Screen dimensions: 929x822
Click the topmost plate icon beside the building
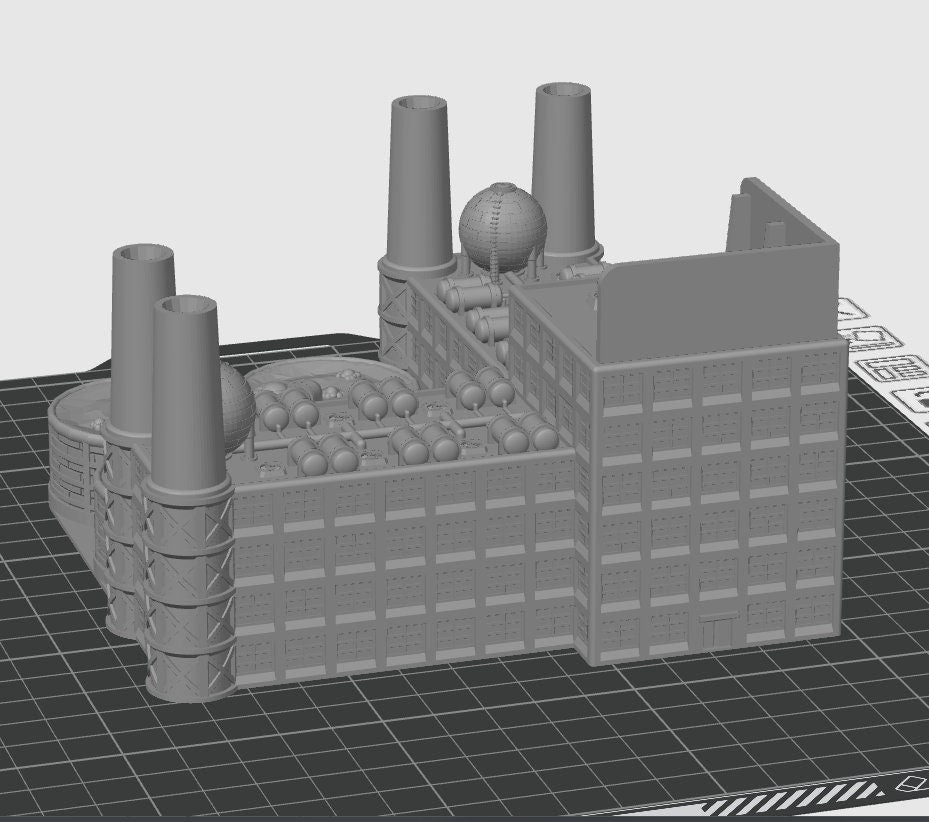tap(854, 309)
